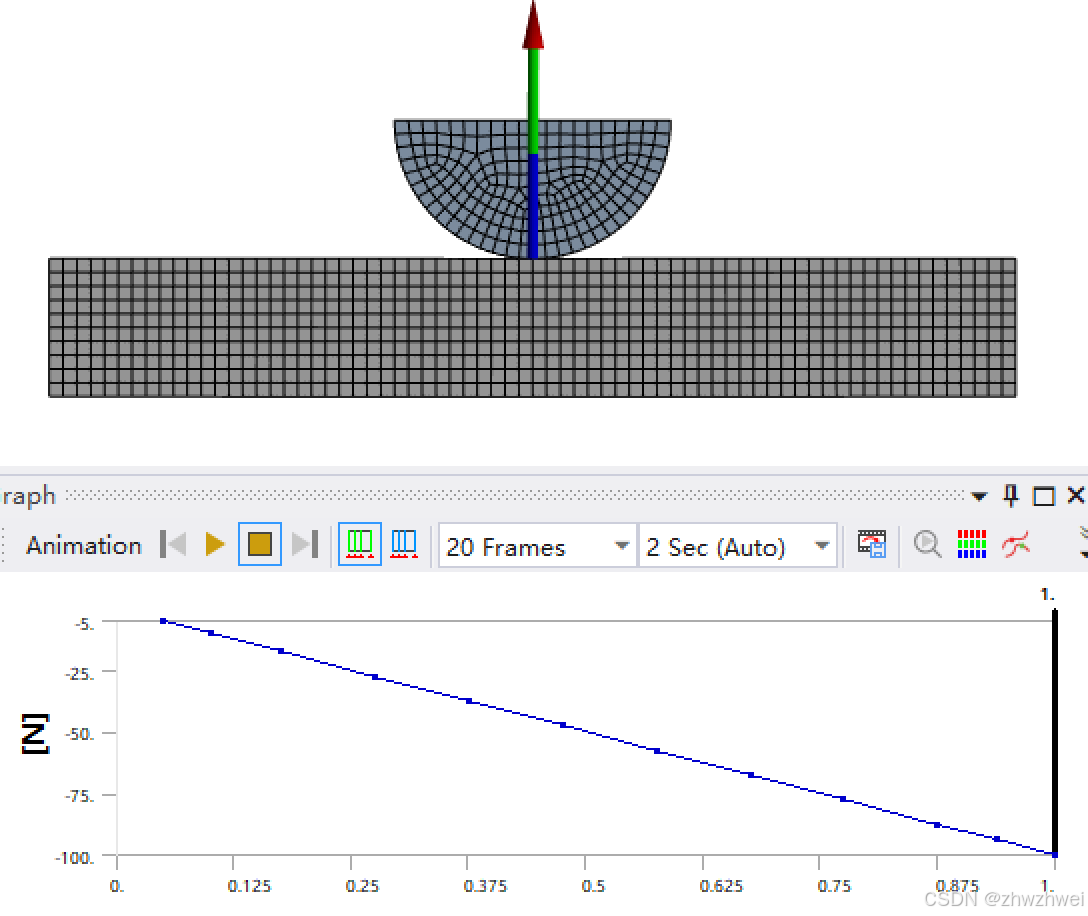The image size is (1088, 916).
Task: Click the 0.75 label on the time axis
Action: click(834, 886)
